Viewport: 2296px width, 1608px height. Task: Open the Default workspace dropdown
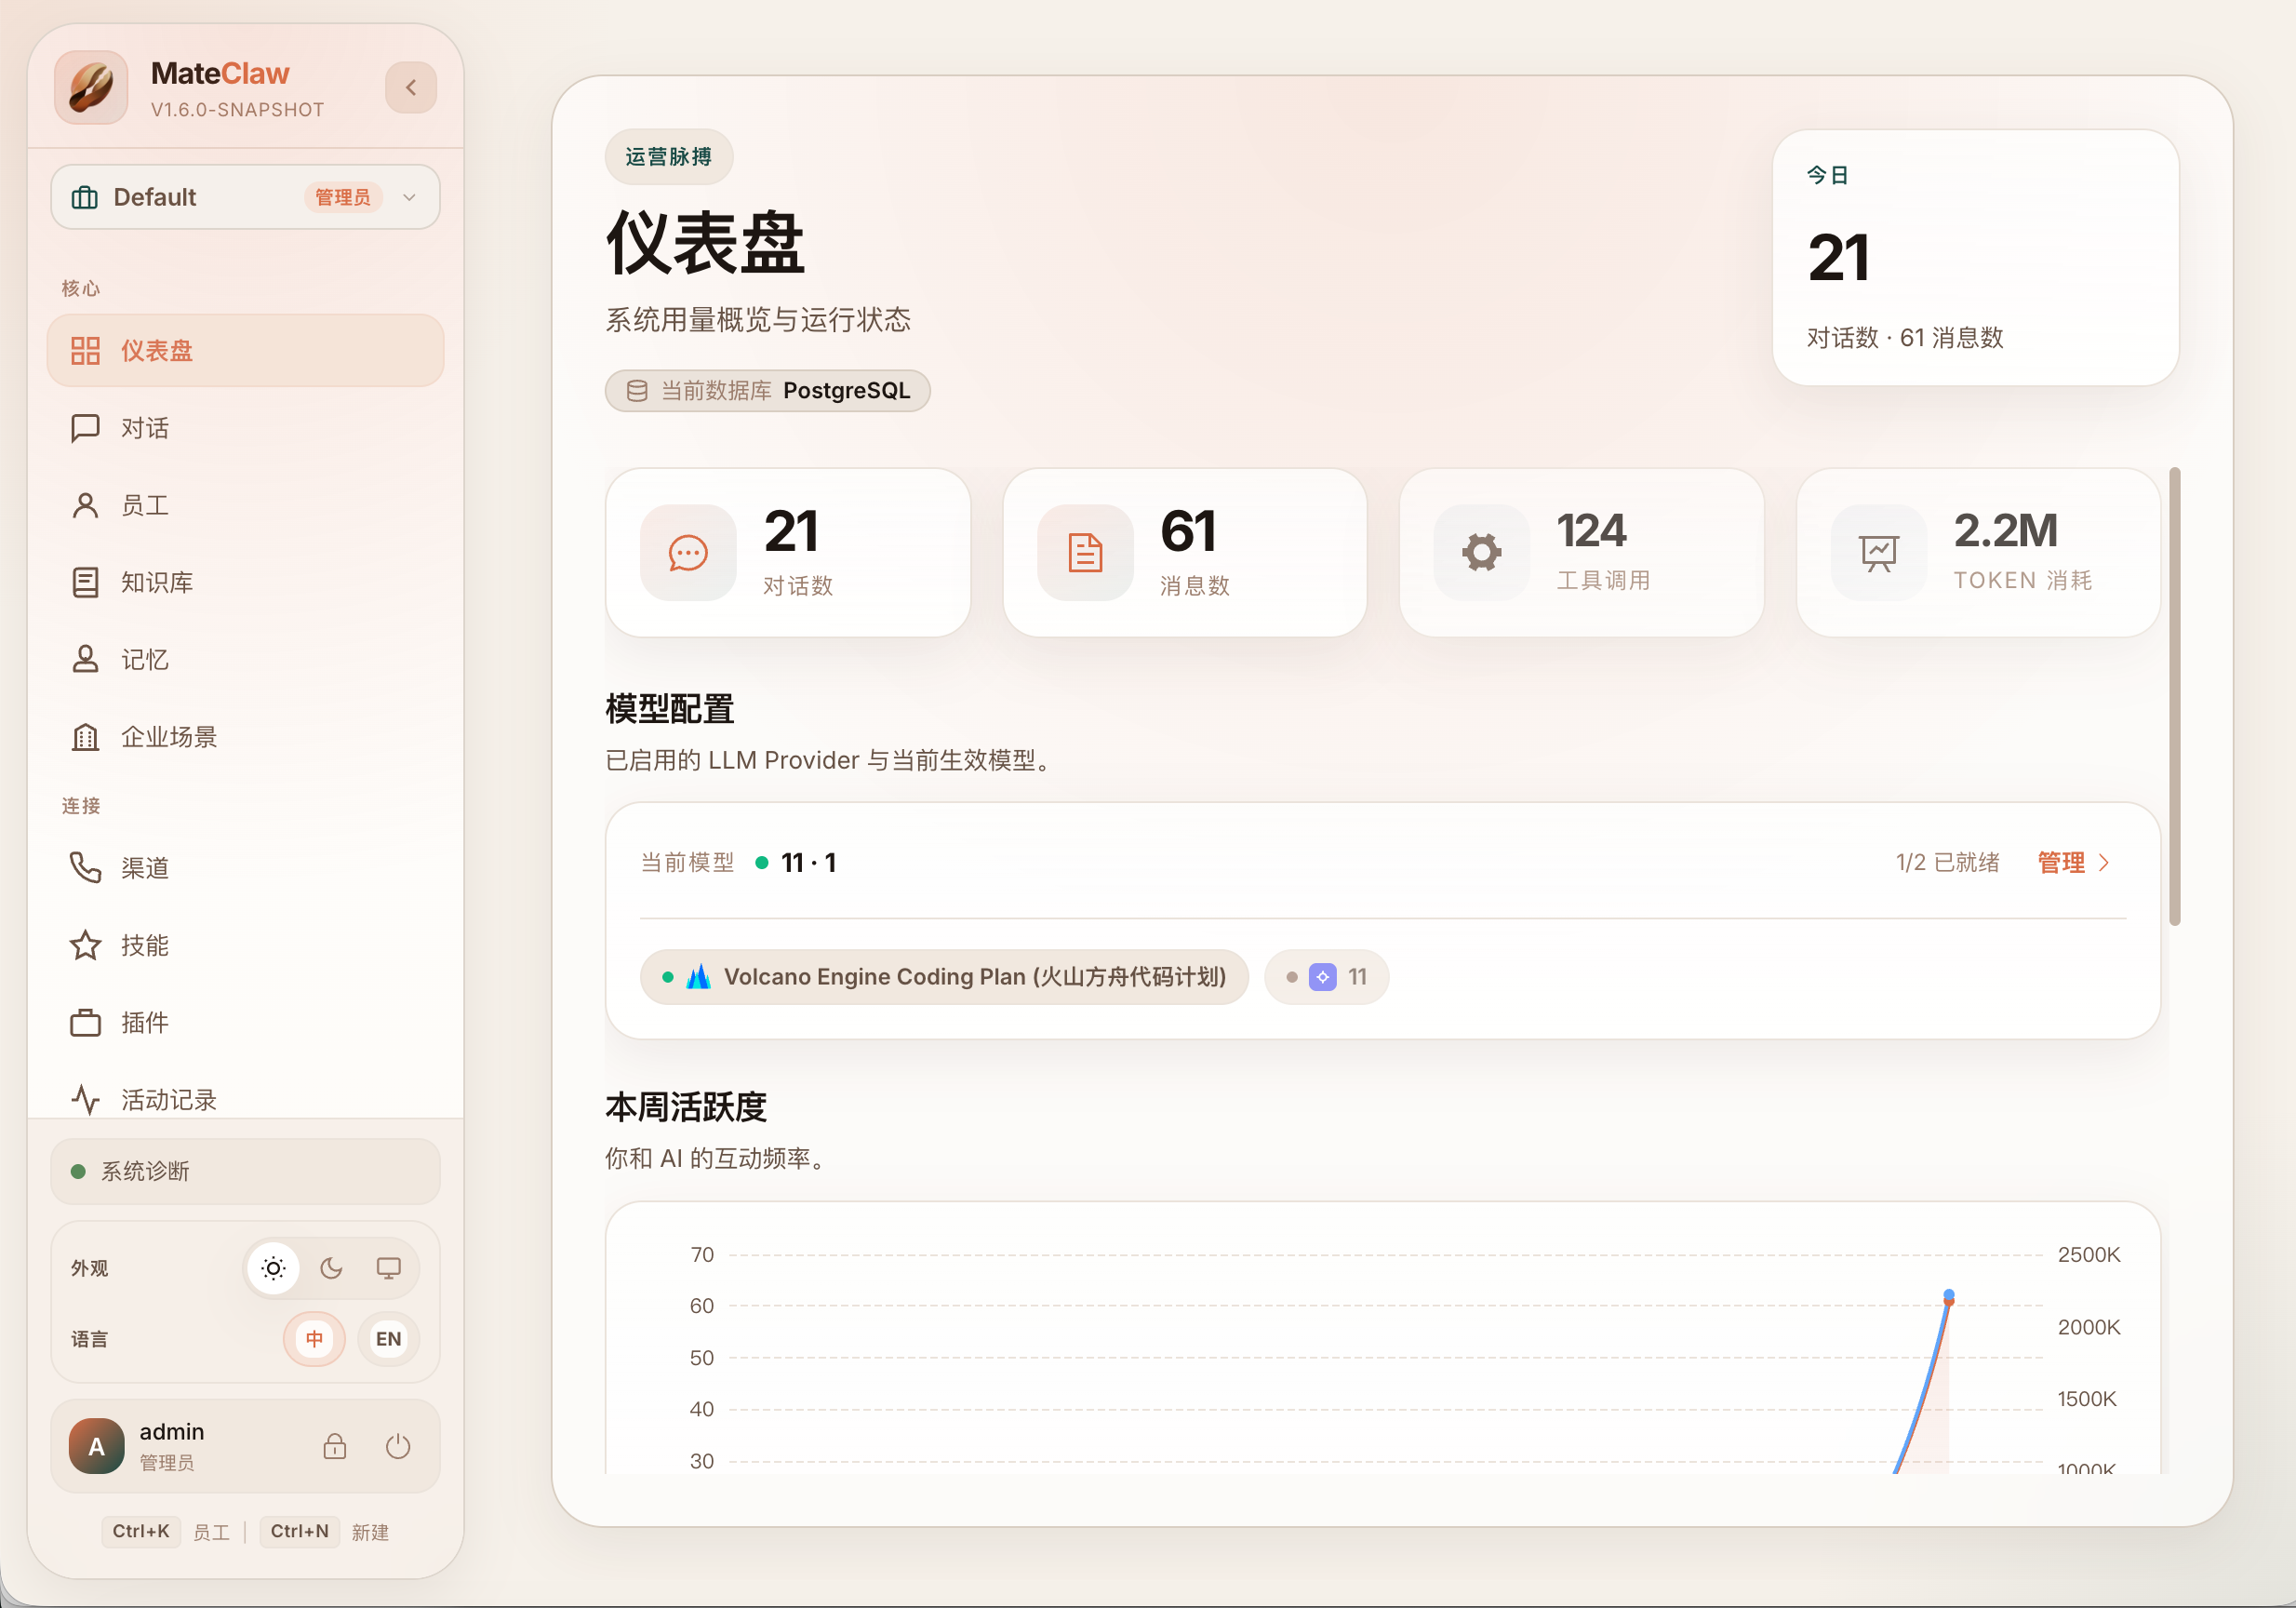[x=245, y=197]
